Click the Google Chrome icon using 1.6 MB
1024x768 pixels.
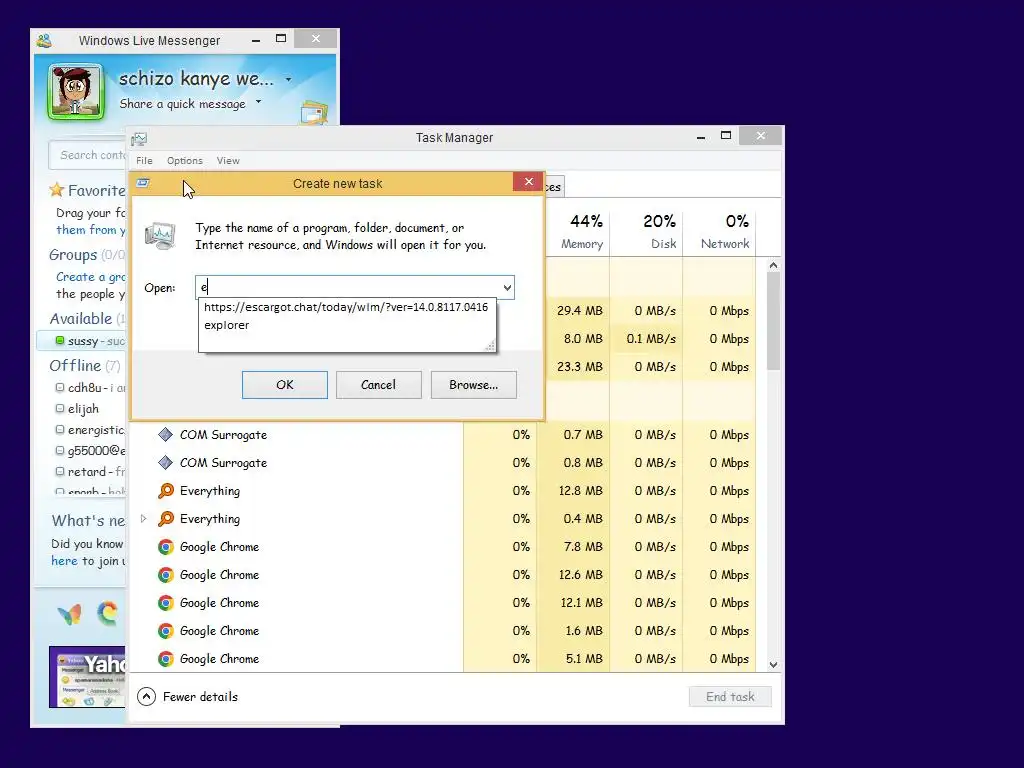point(166,631)
